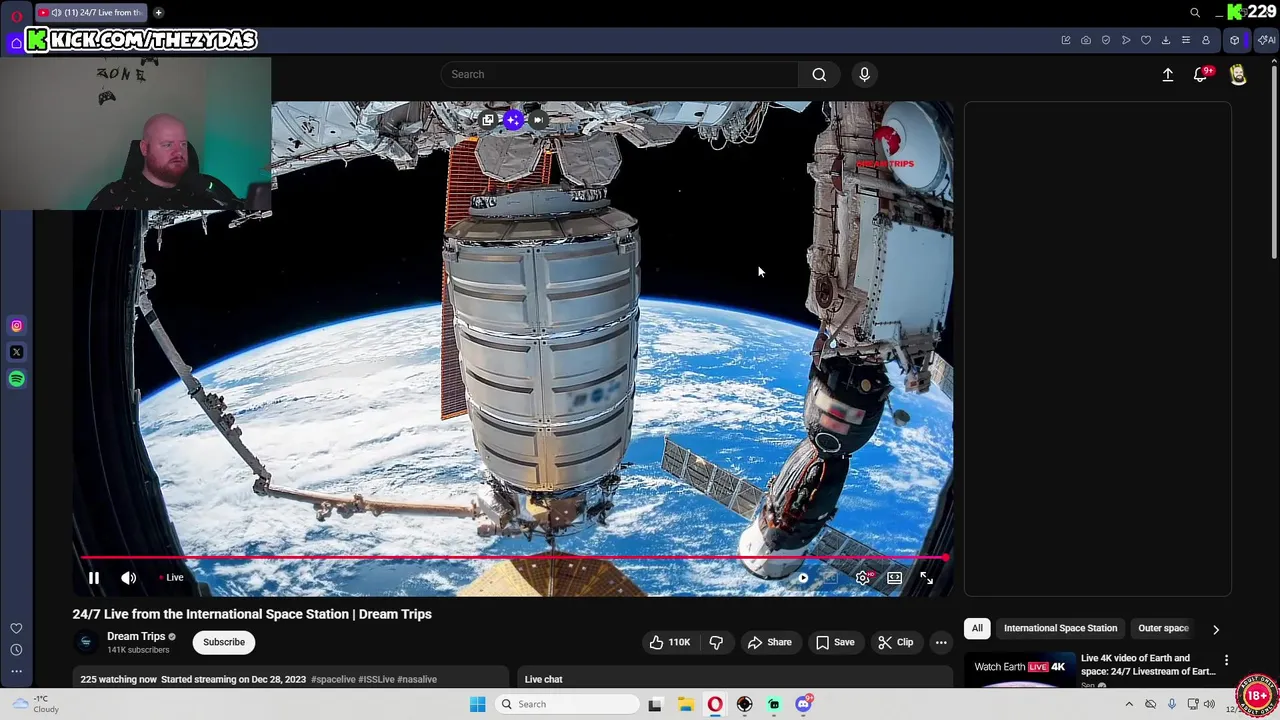Show more filter chips with right chevron

point(1216,629)
